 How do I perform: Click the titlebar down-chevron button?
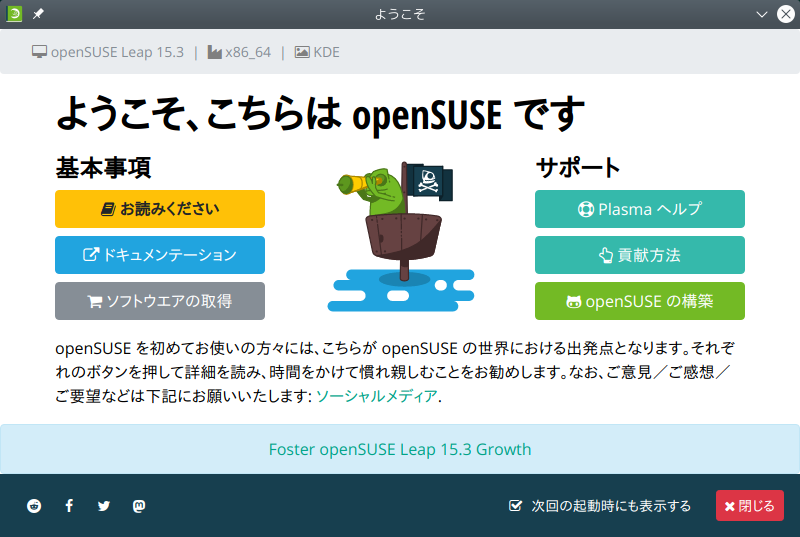[762, 14]
